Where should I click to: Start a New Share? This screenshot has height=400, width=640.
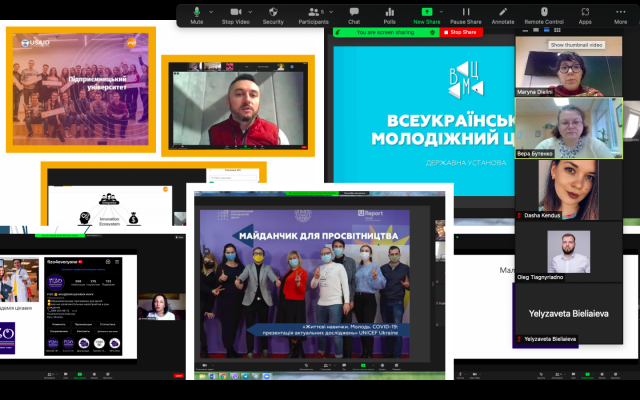[427, 16]
